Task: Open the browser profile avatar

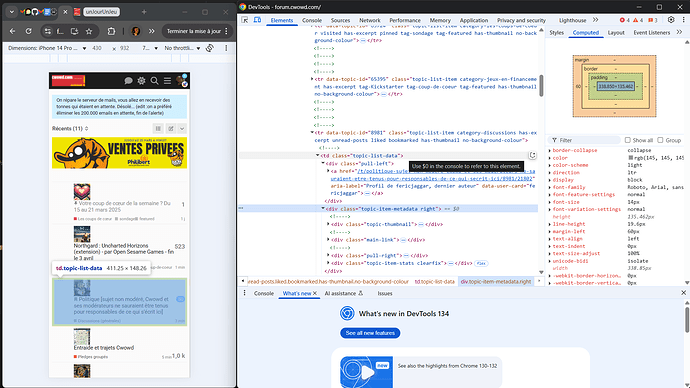Action: (x=136, y=31)
